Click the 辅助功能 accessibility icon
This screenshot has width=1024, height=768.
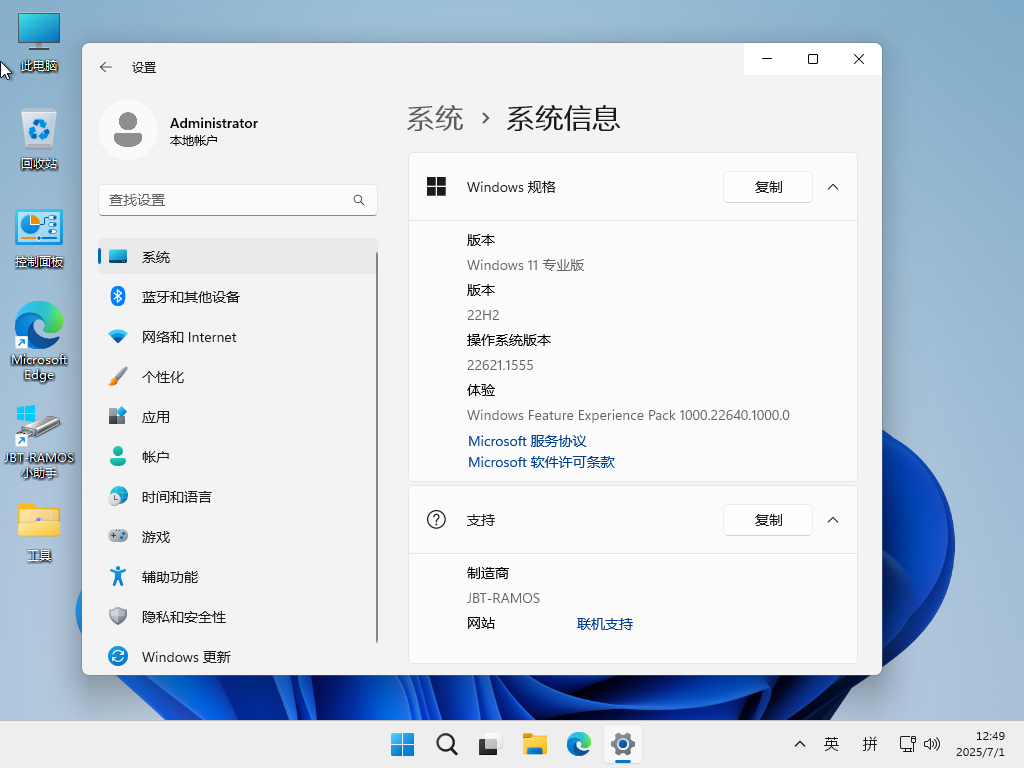tap(118, 576)
